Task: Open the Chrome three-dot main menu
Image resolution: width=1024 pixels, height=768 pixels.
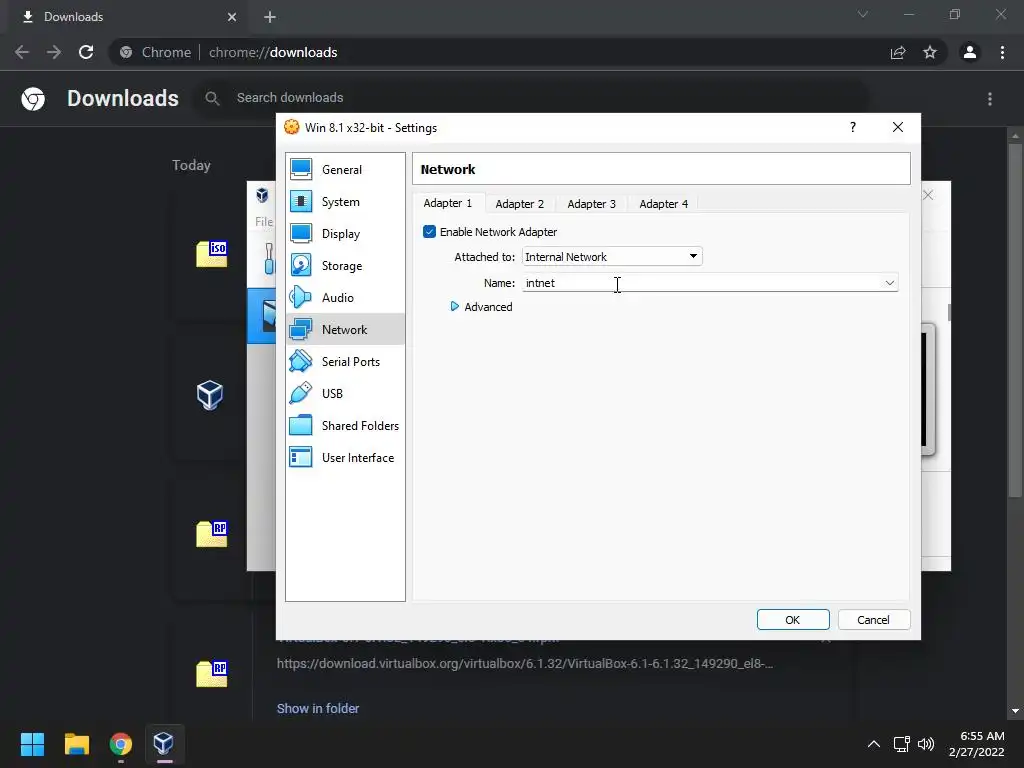Action: (x=1002, y=52)
